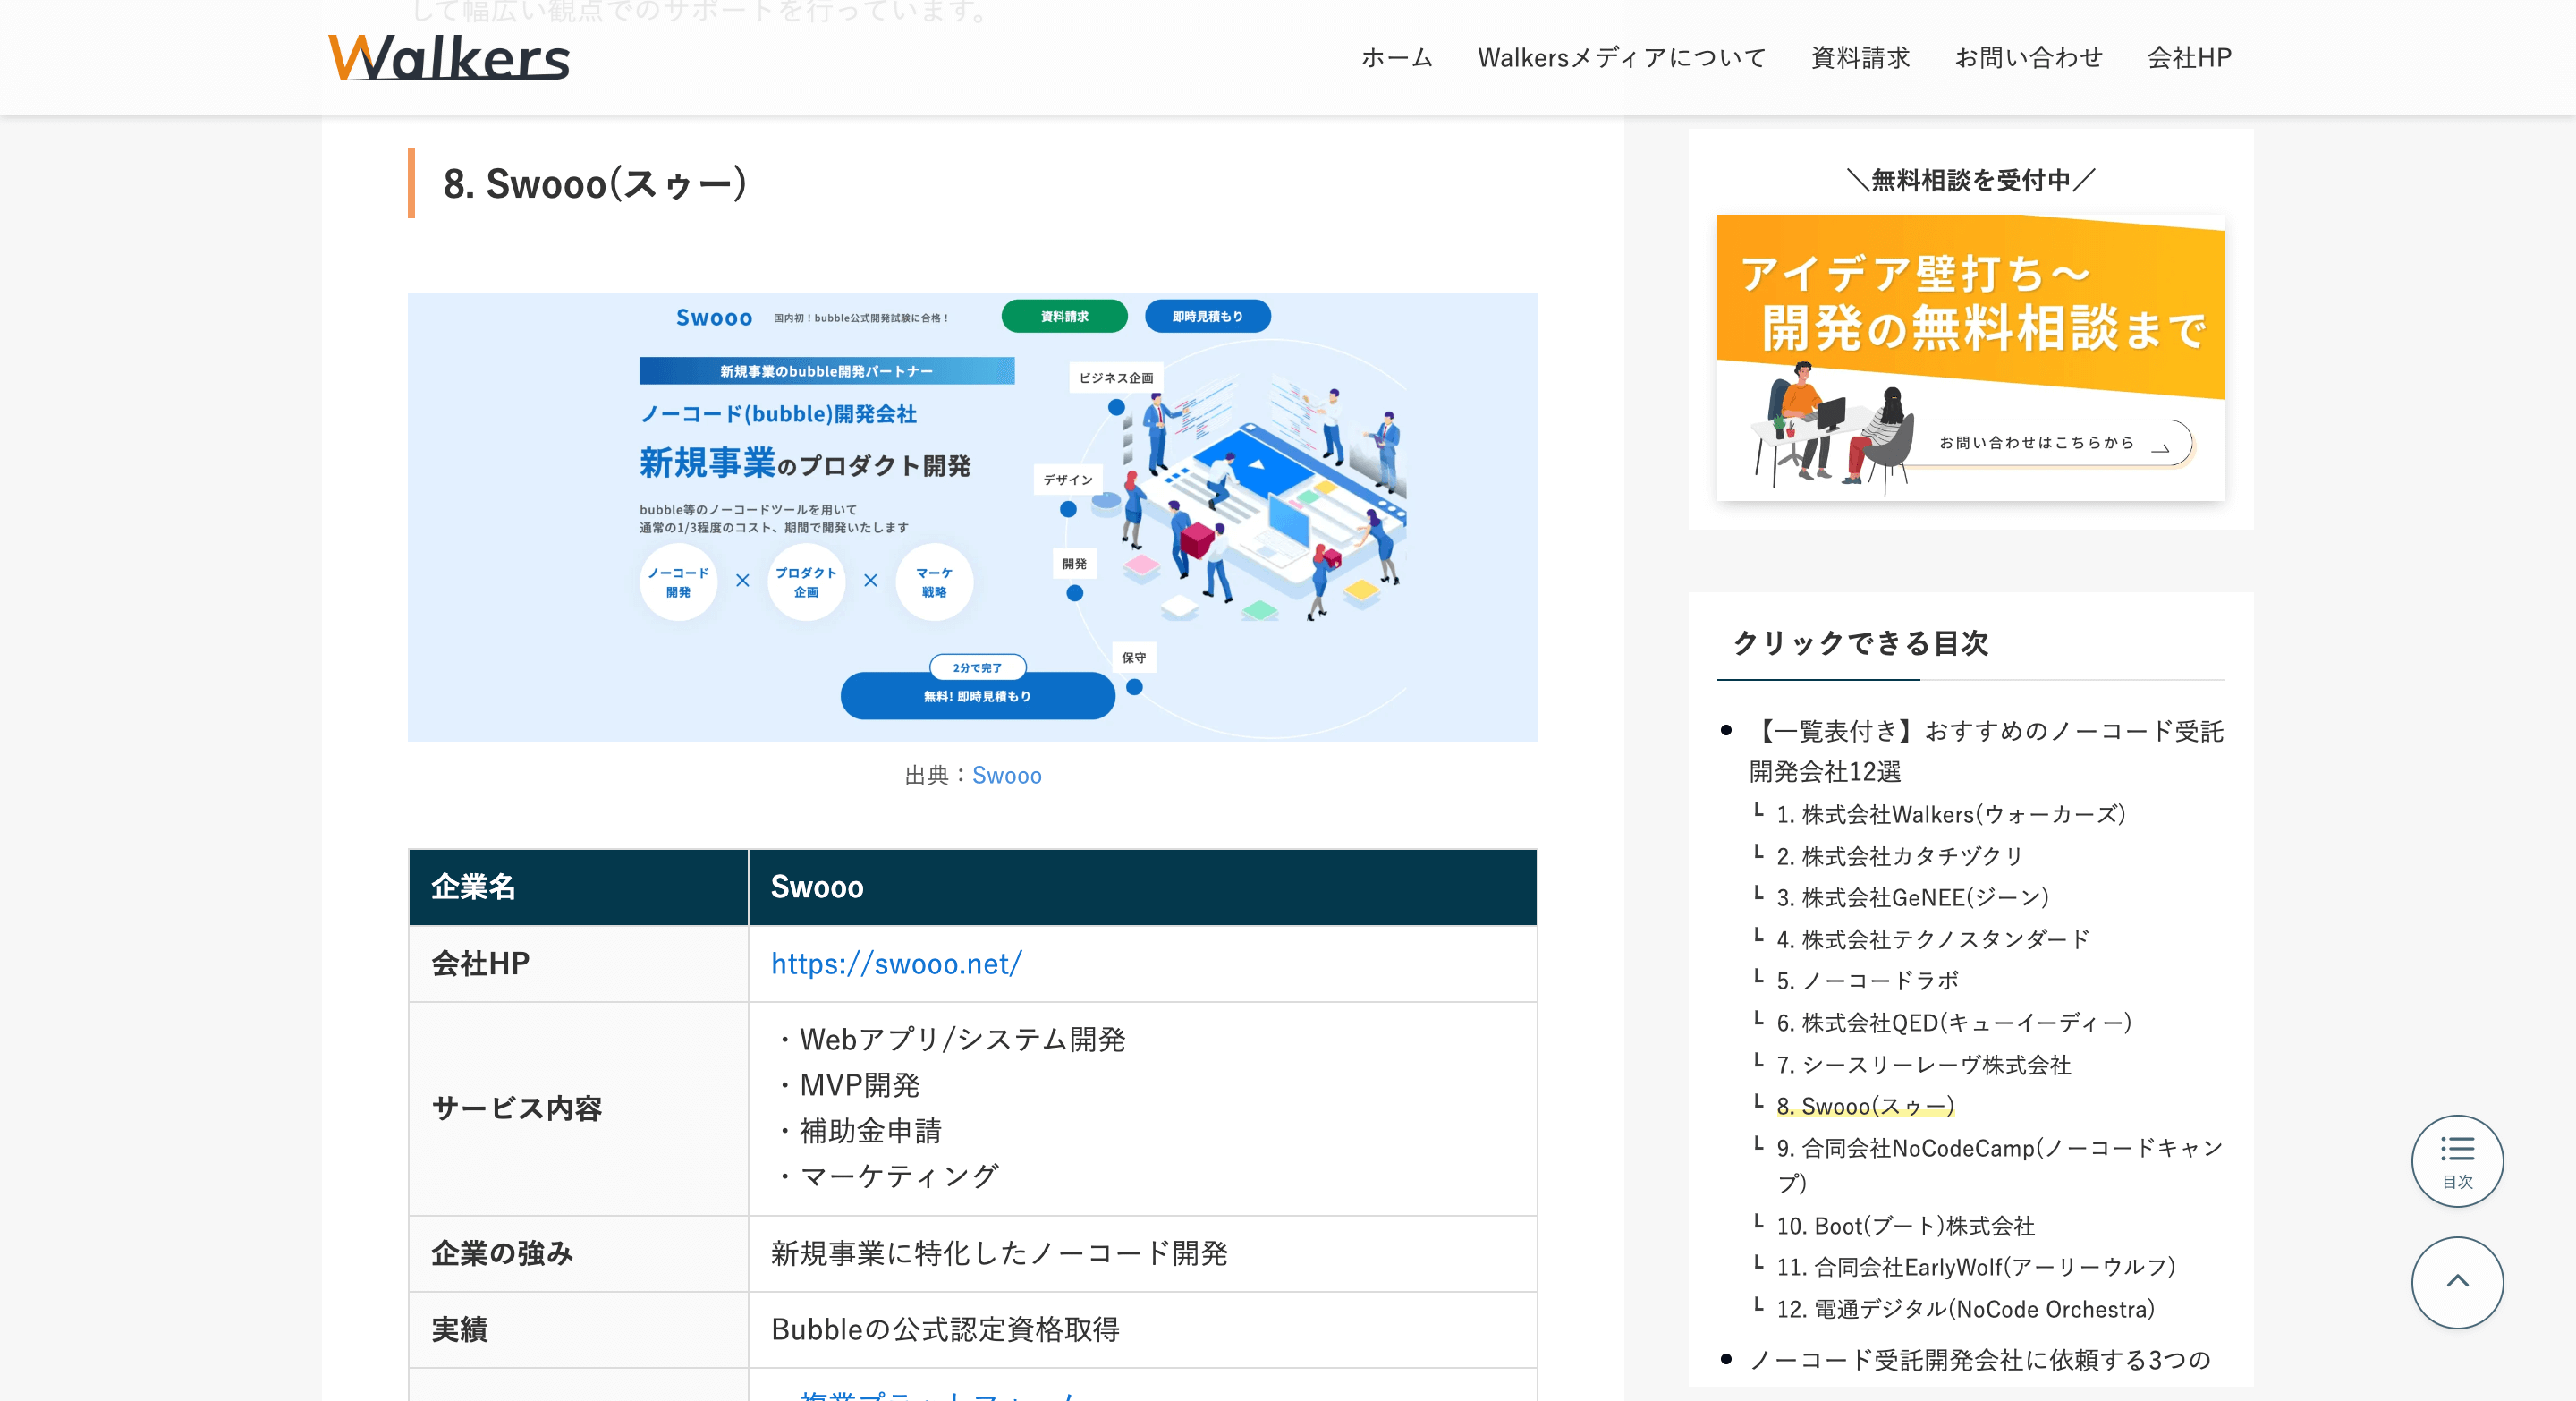Go to 4. 株式会社テクノスタンダード section
Image resolution: width=2576 pixels, height=1401 pixels.
click(1932, 939)
